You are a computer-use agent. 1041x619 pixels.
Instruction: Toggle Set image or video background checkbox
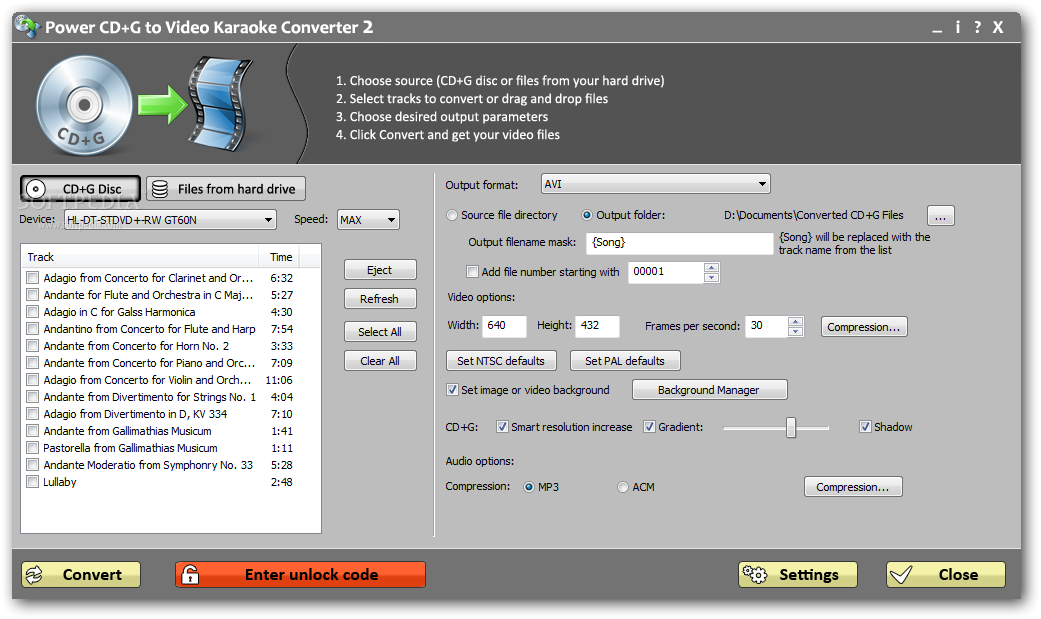(453, 390)
